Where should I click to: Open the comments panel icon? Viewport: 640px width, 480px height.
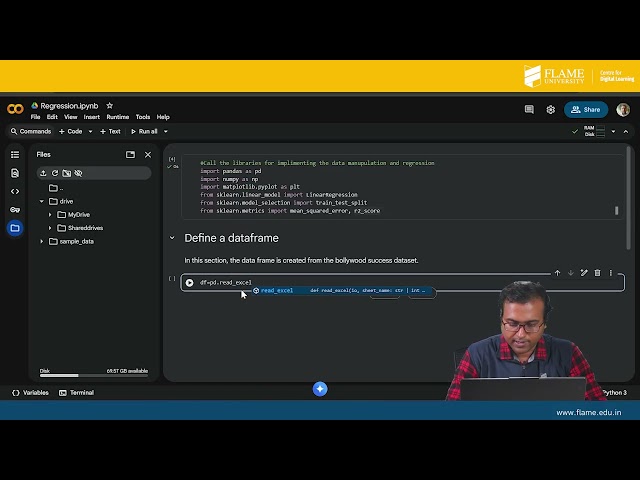(529, 110)
